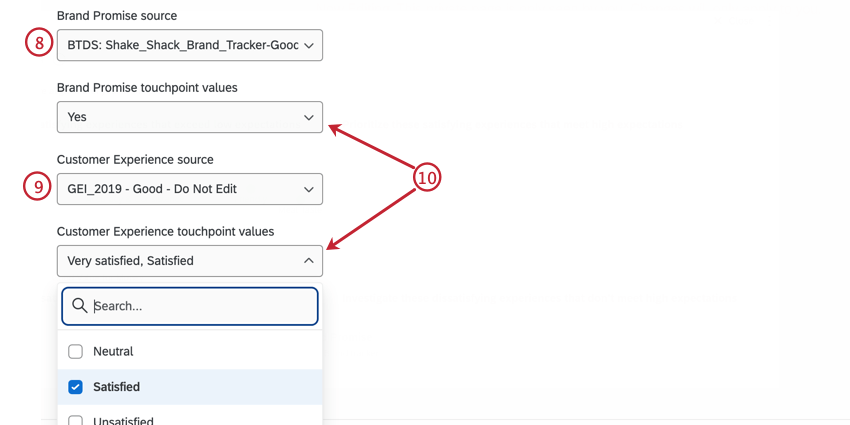The width and height of the screenshot is (850, 425).
Task: Click the magnifier icon in the search box
Action: click(80, 306)
